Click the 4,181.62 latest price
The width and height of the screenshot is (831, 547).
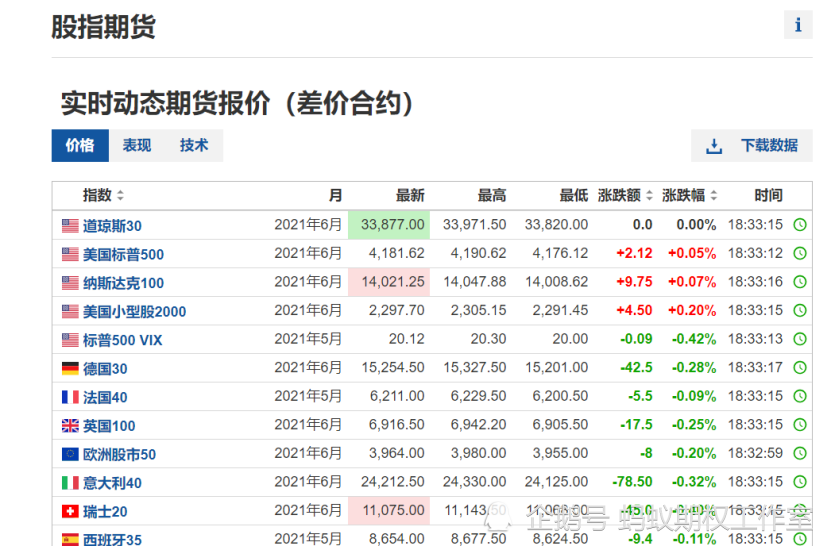coord(397,253)
